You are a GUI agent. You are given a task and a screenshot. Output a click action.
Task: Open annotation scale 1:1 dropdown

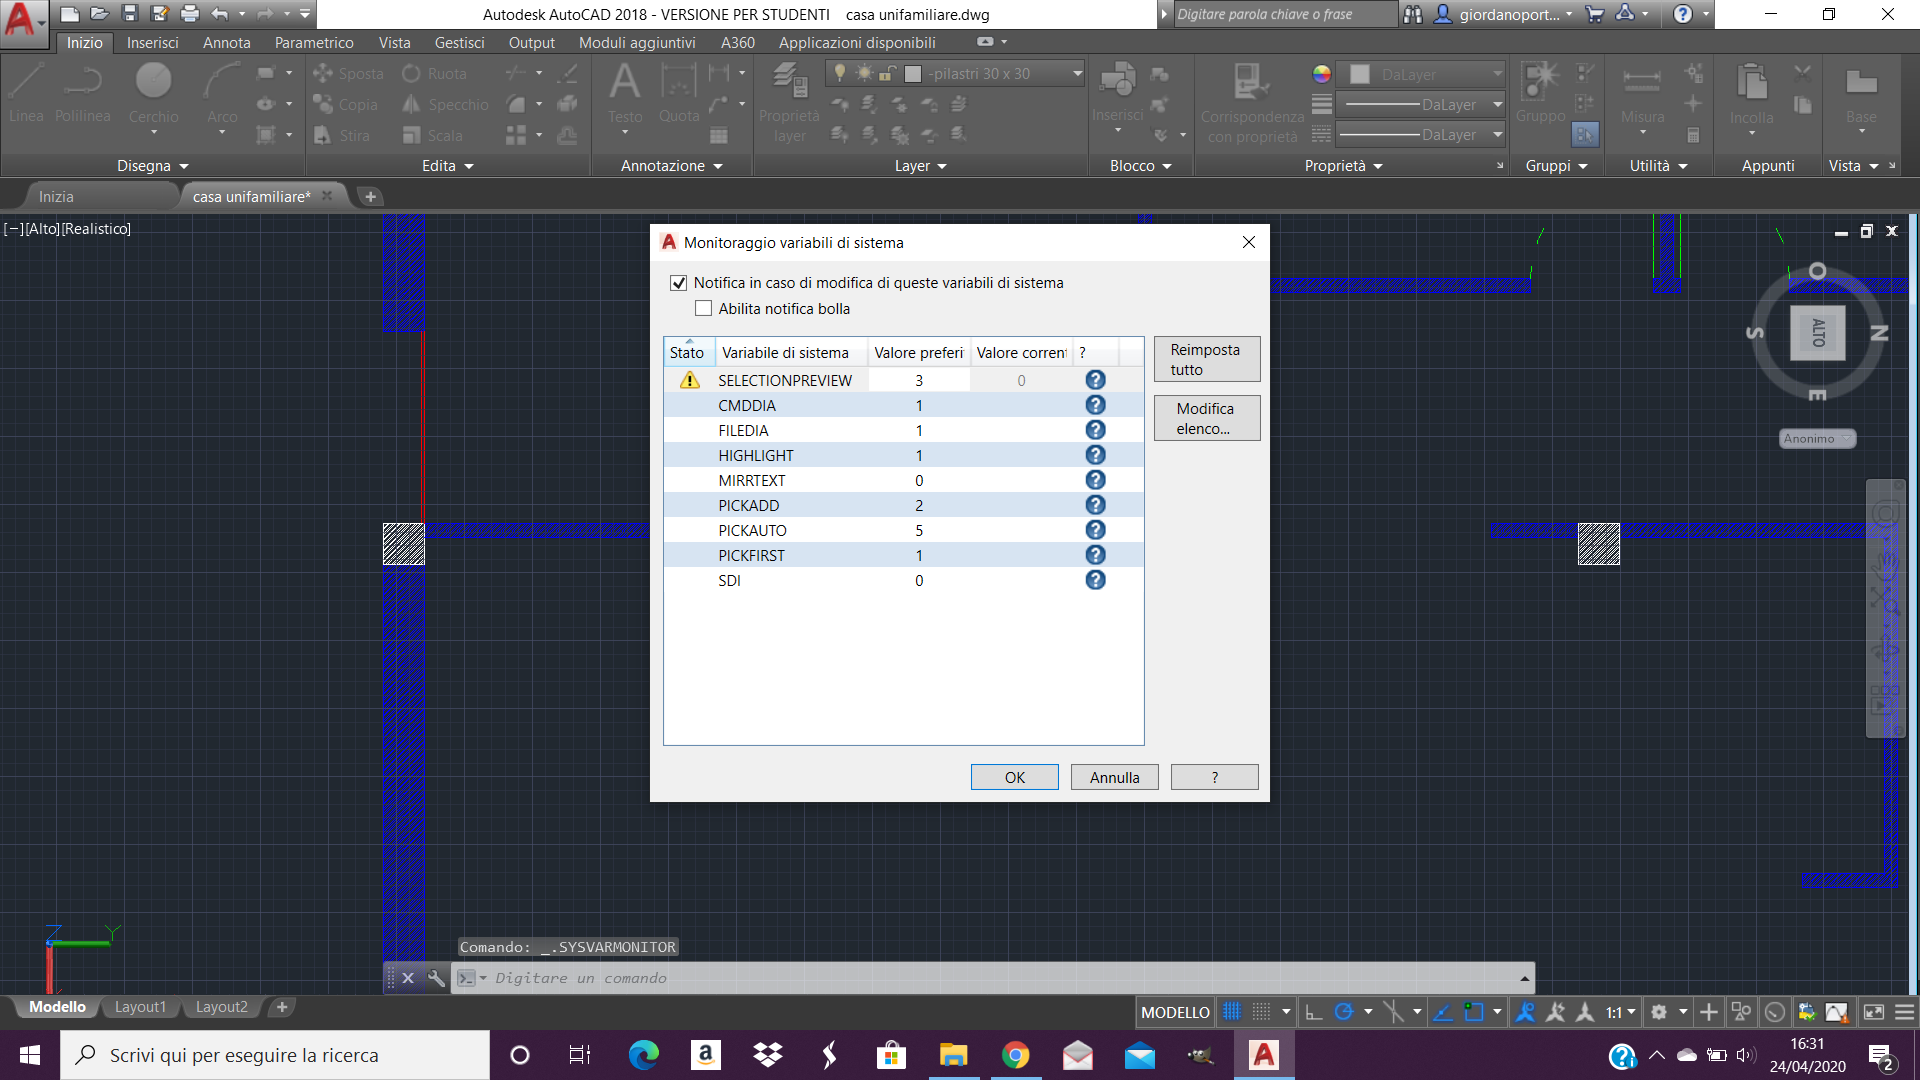tap(1620, 1012)
